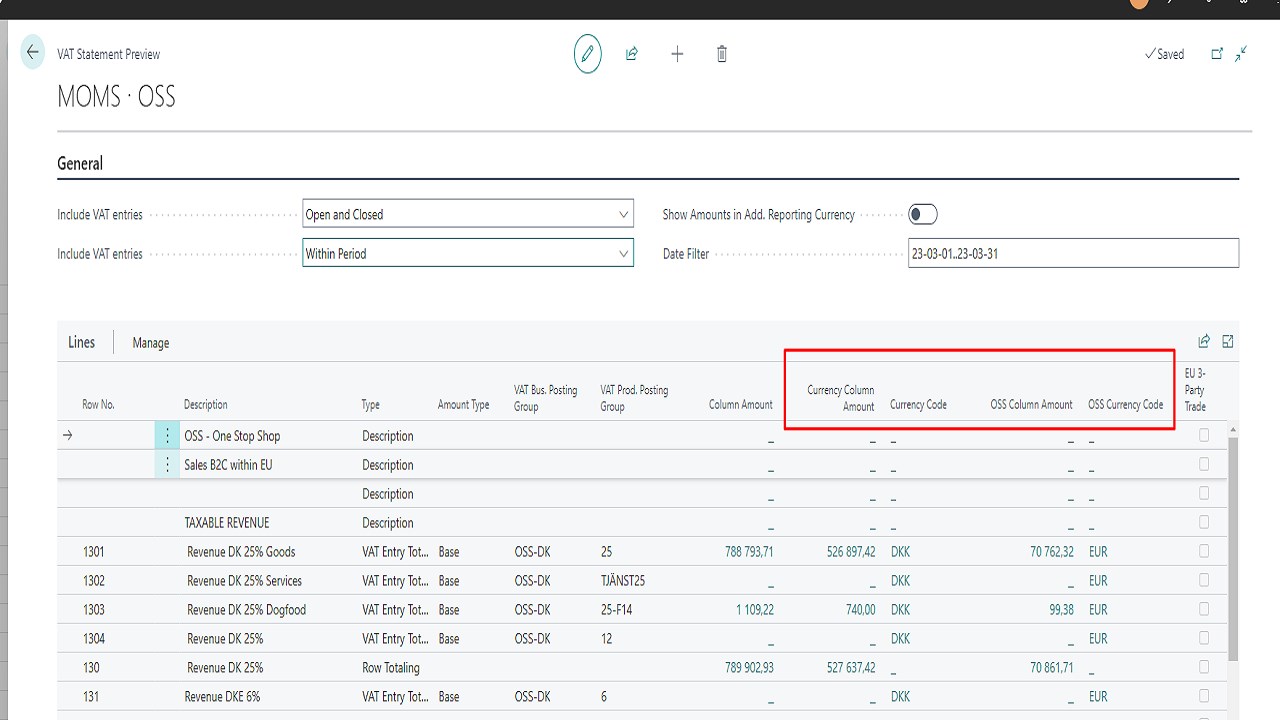Image resolution: width=1280 pixels, height=720 pixels.
Task: Collapse the page with the shrink arrows icon
Action: coord(1241,54)
